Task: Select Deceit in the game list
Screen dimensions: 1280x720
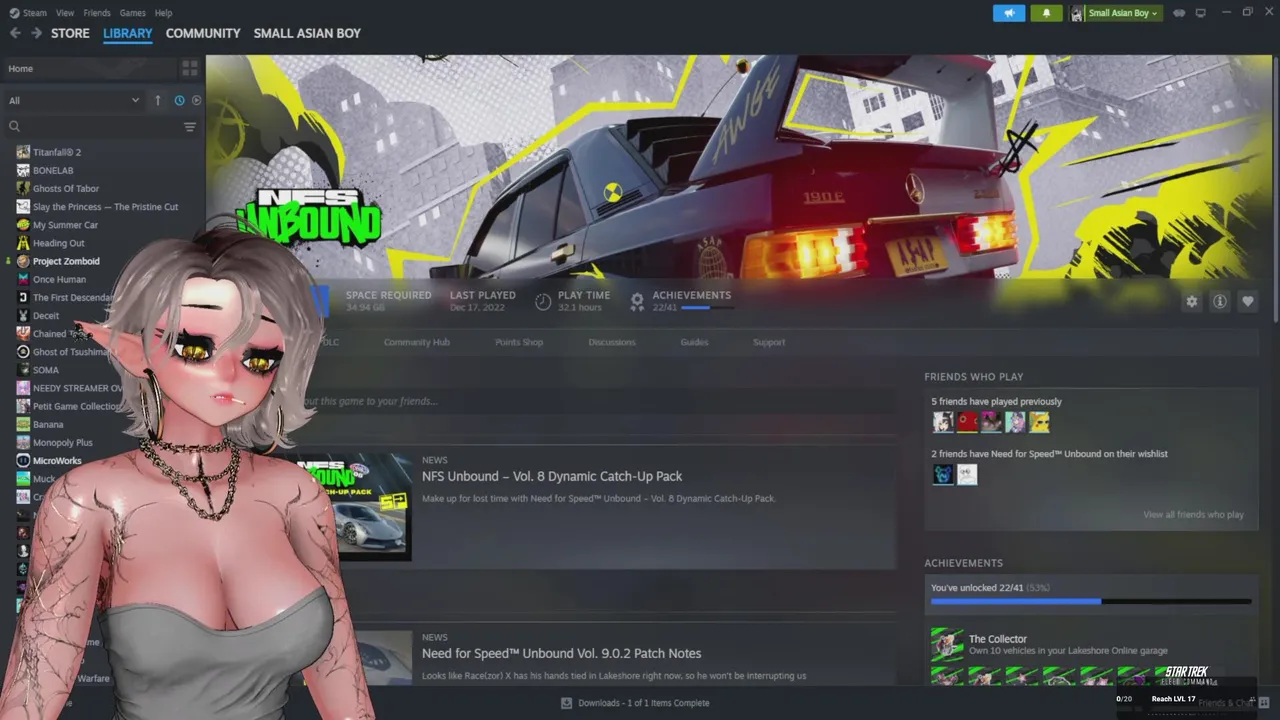Action: (46, 315)
